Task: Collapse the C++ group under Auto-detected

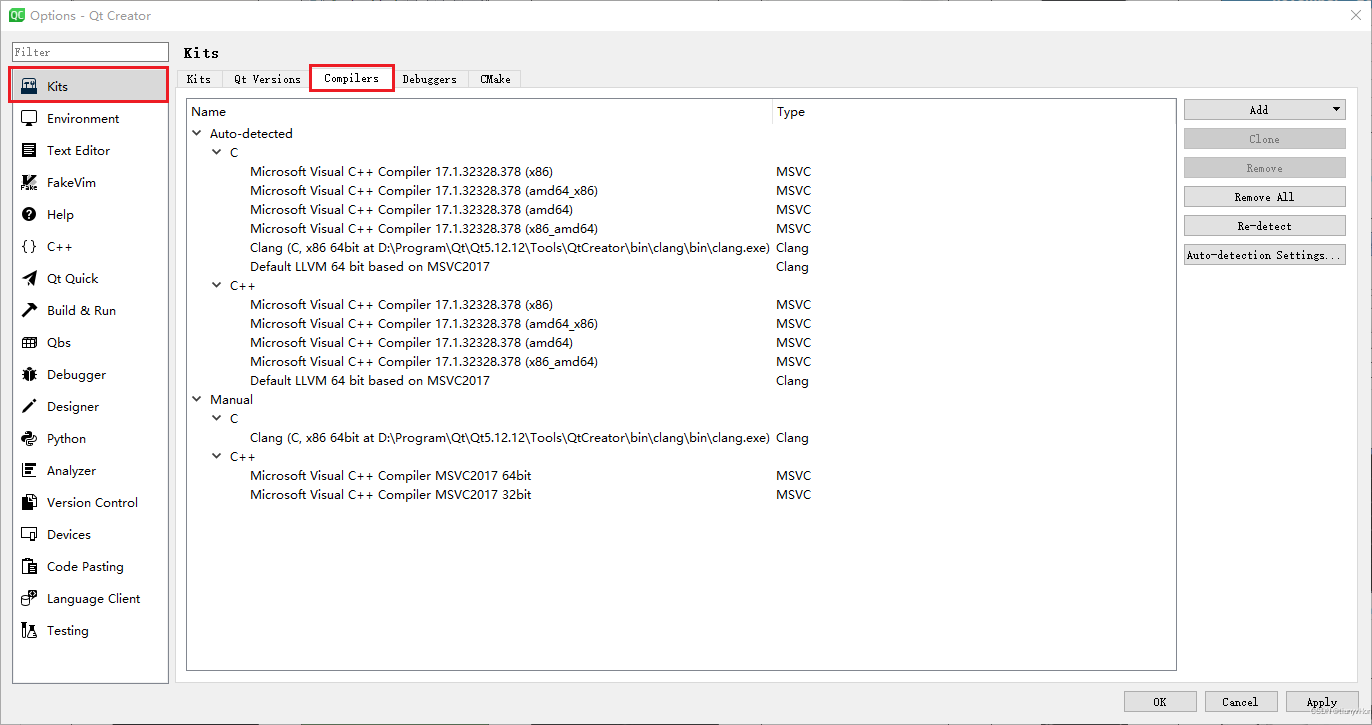Action: (x=217, y=285)
